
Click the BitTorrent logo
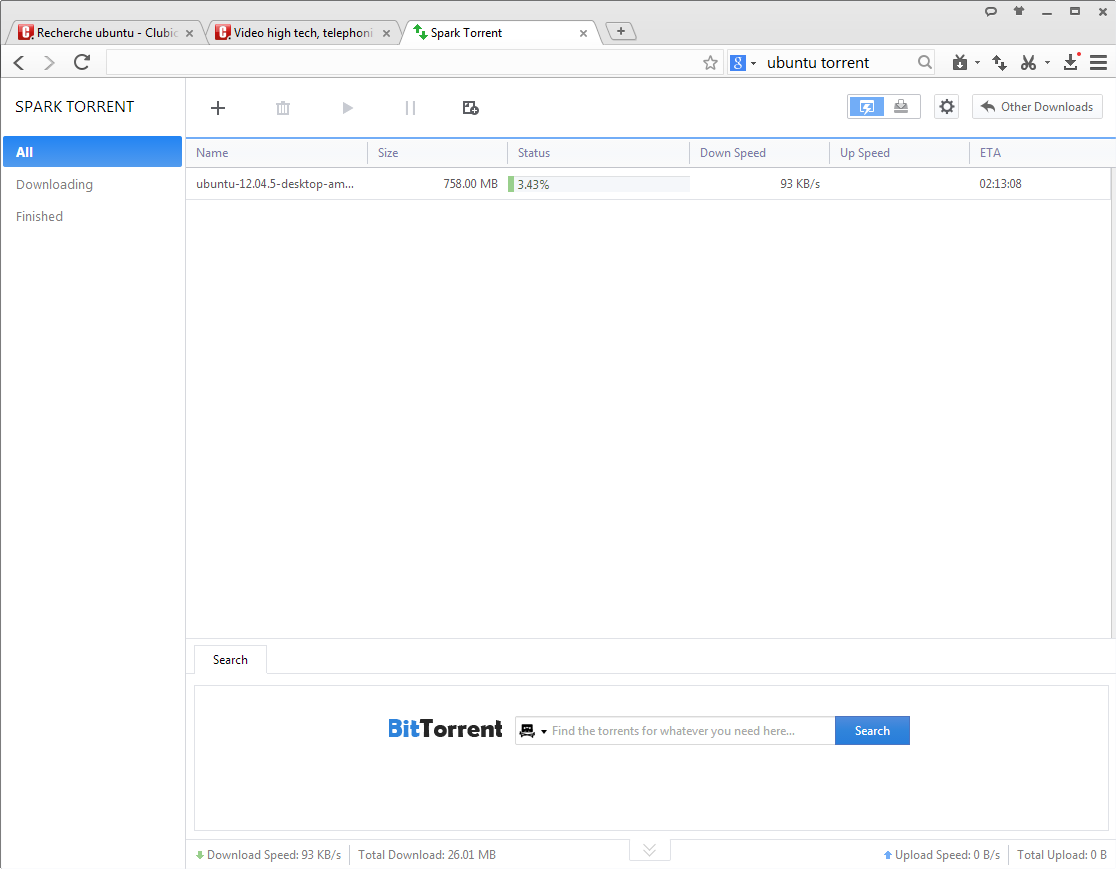(x=445, y=729)
